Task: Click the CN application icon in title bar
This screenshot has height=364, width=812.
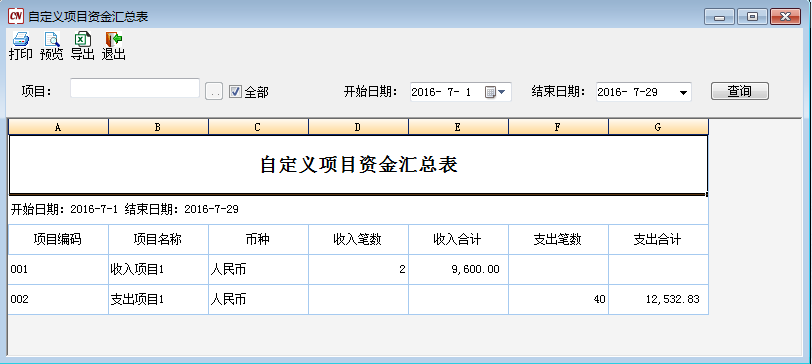Action: pyautogui.click(x=16, y=16)
